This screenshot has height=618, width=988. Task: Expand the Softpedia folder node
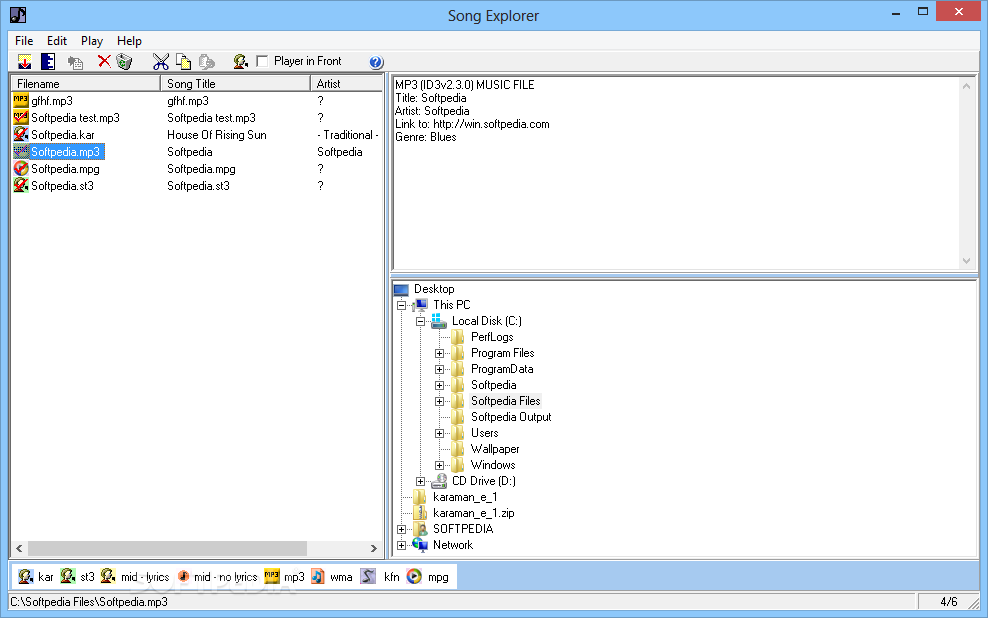439,386
